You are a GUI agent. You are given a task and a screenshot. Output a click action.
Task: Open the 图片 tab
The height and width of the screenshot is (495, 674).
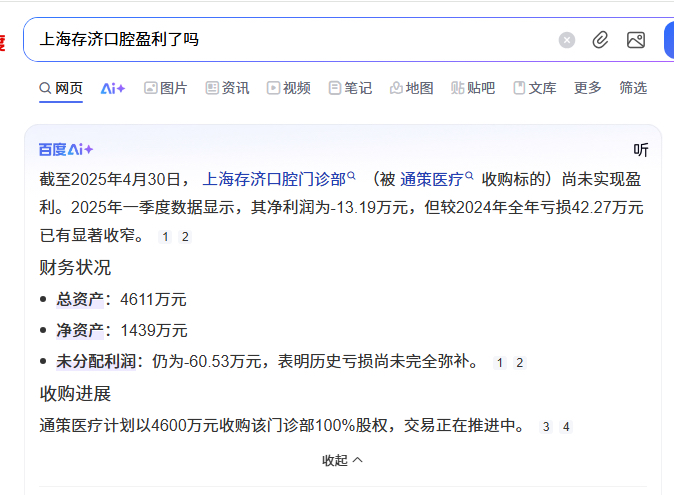tap(165, 88)
